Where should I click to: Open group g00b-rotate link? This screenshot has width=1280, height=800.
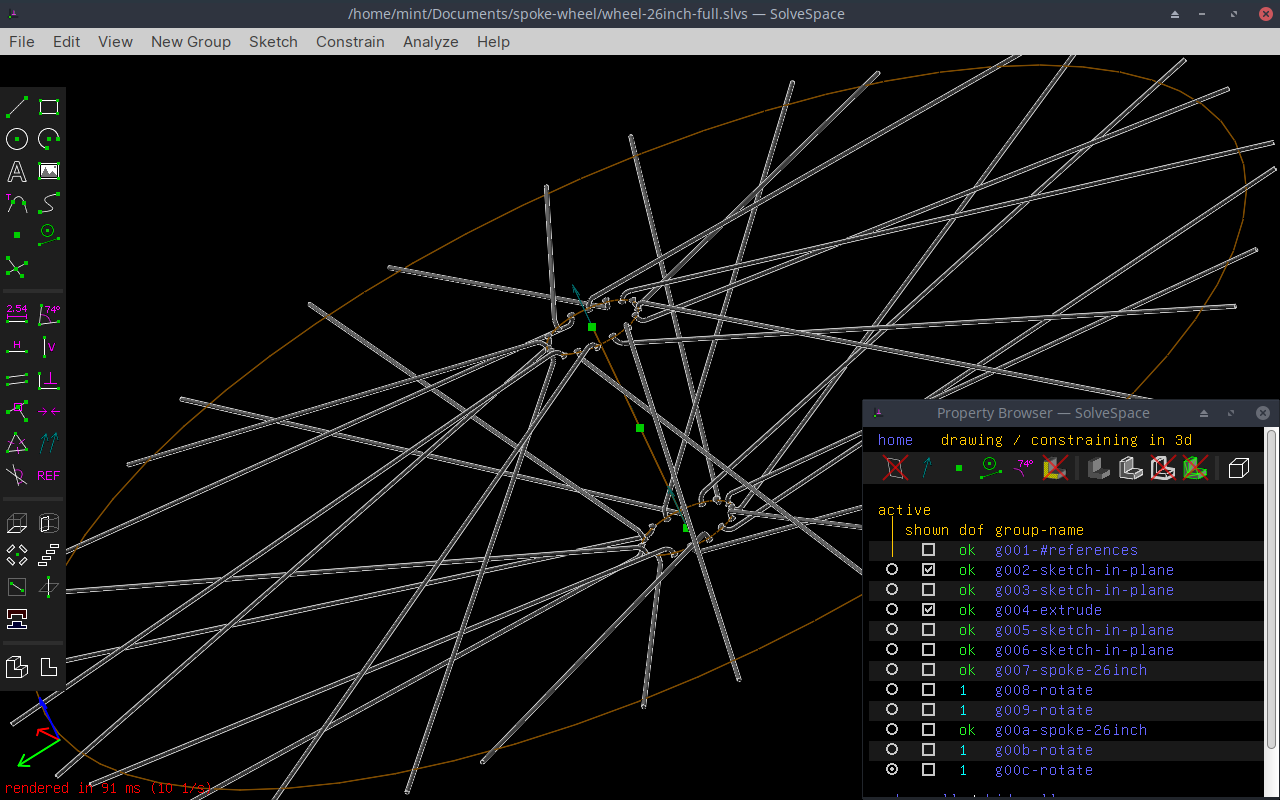tap(1044, 750)
